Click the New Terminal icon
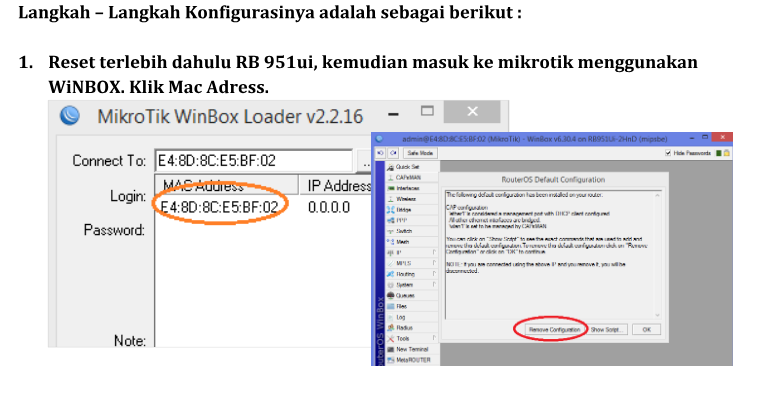772x407 pixels. tap(390, 349)
